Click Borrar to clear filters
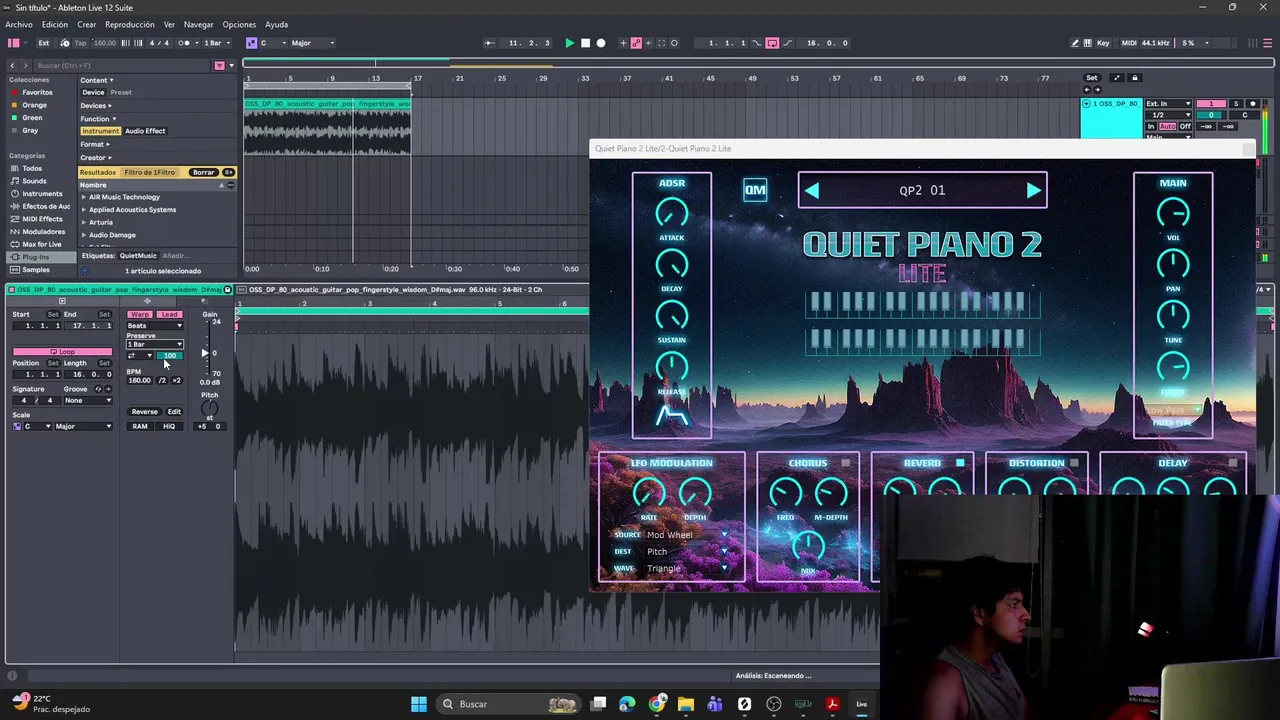Viewport: 1280px width, 720px height. pyautogui.click(x=204, y=172)
